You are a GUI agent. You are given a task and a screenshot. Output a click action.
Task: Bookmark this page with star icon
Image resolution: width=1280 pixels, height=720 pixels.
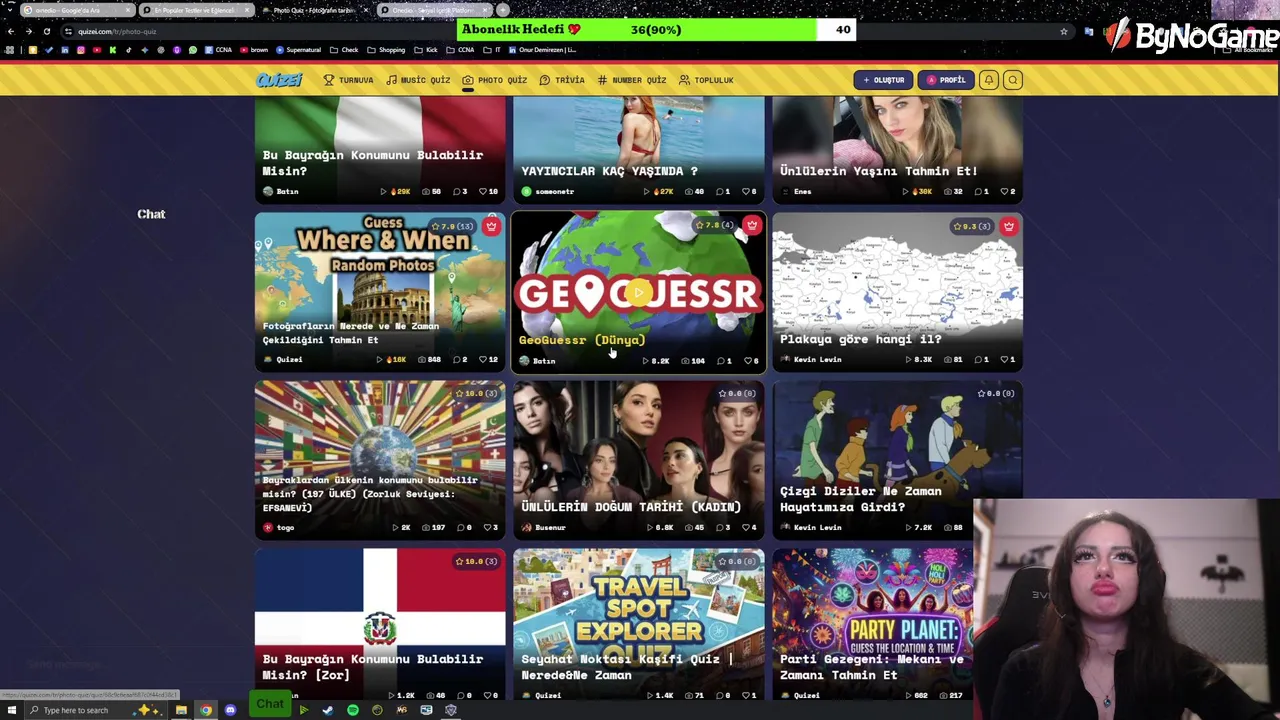click(1063, 31)
